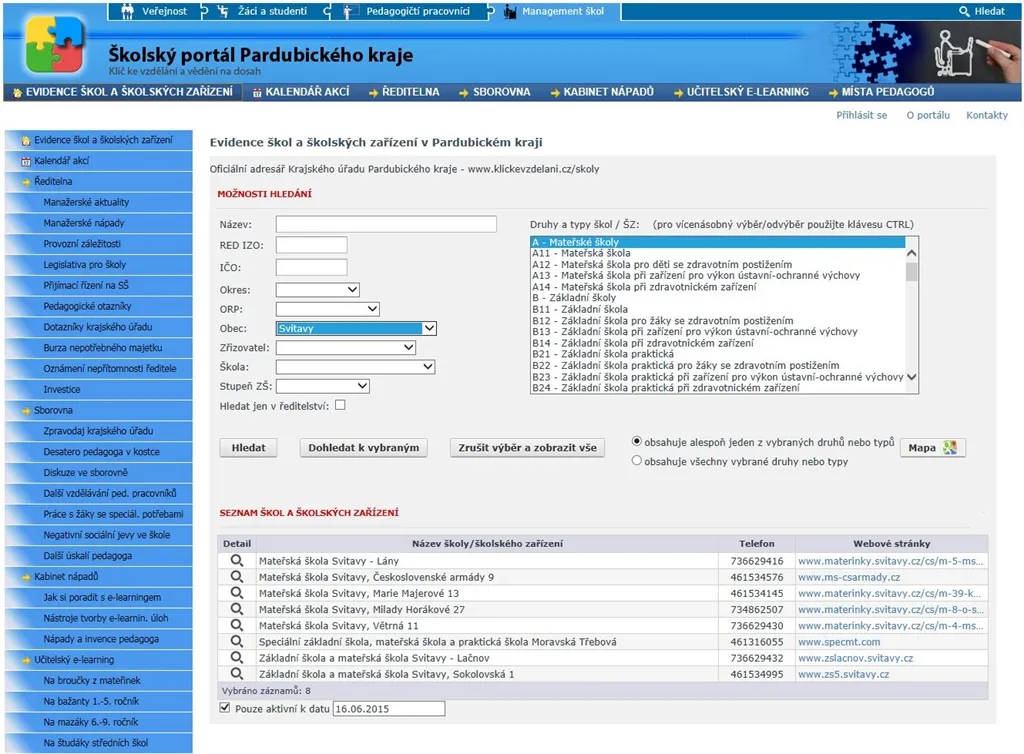Select 'B11 - Základní škola' in types list
The width and height of the screenshot is (1024, 754).
point(580,309)
